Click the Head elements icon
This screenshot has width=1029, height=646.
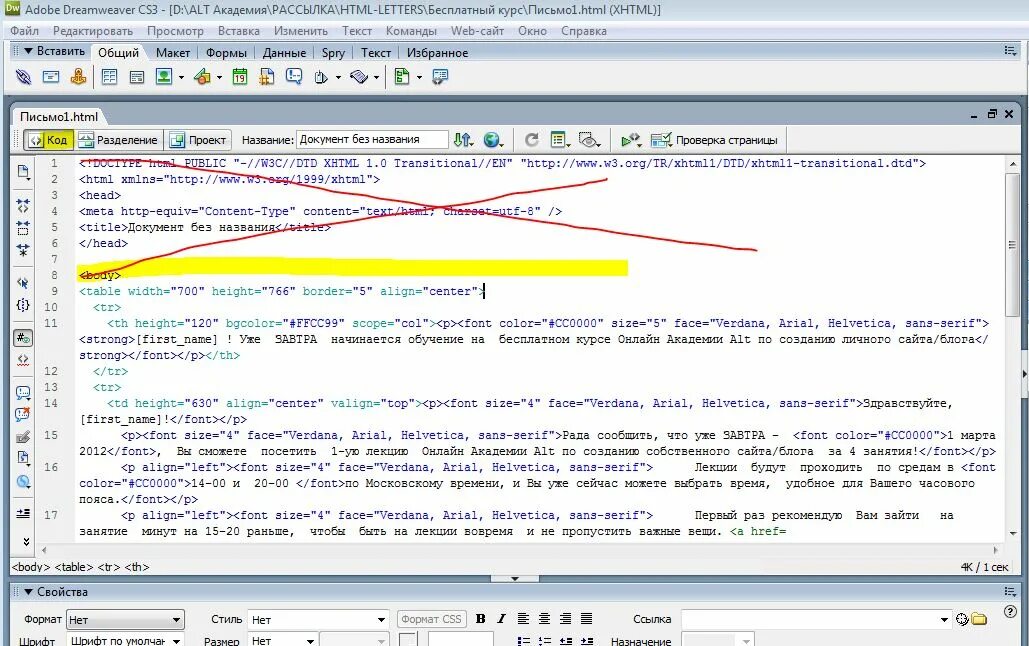[321, 77]
